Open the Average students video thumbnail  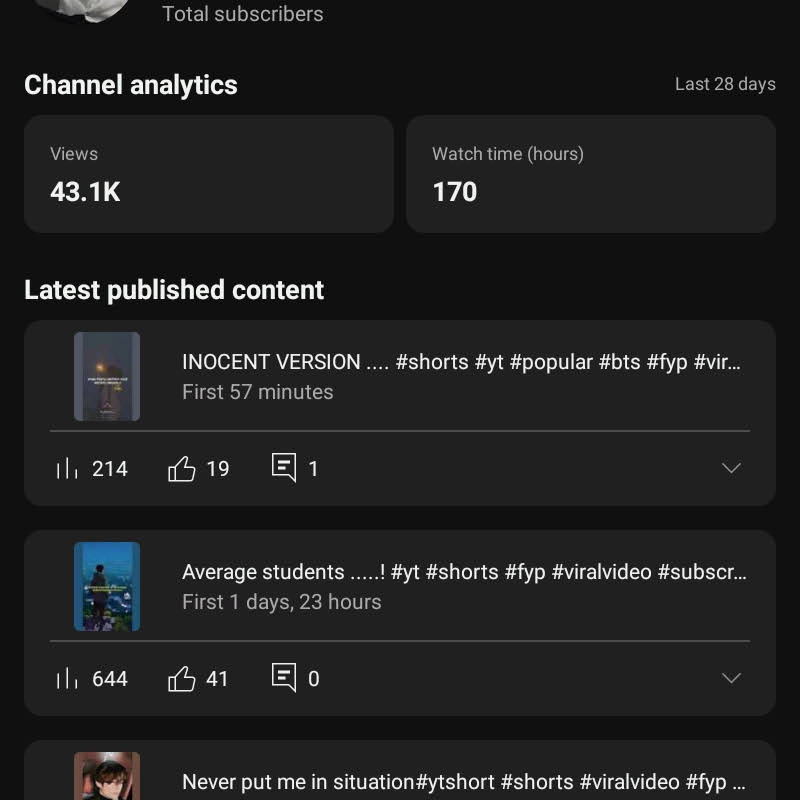click(107, 587)
